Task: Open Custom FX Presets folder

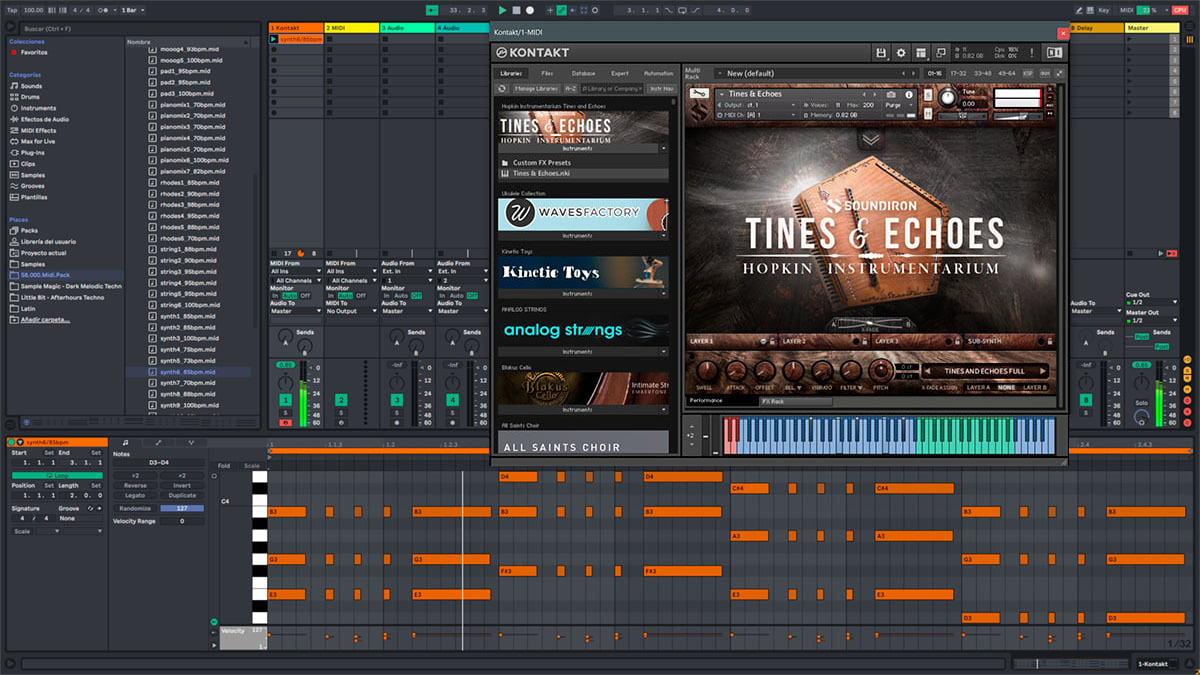Action: [541, 162]
